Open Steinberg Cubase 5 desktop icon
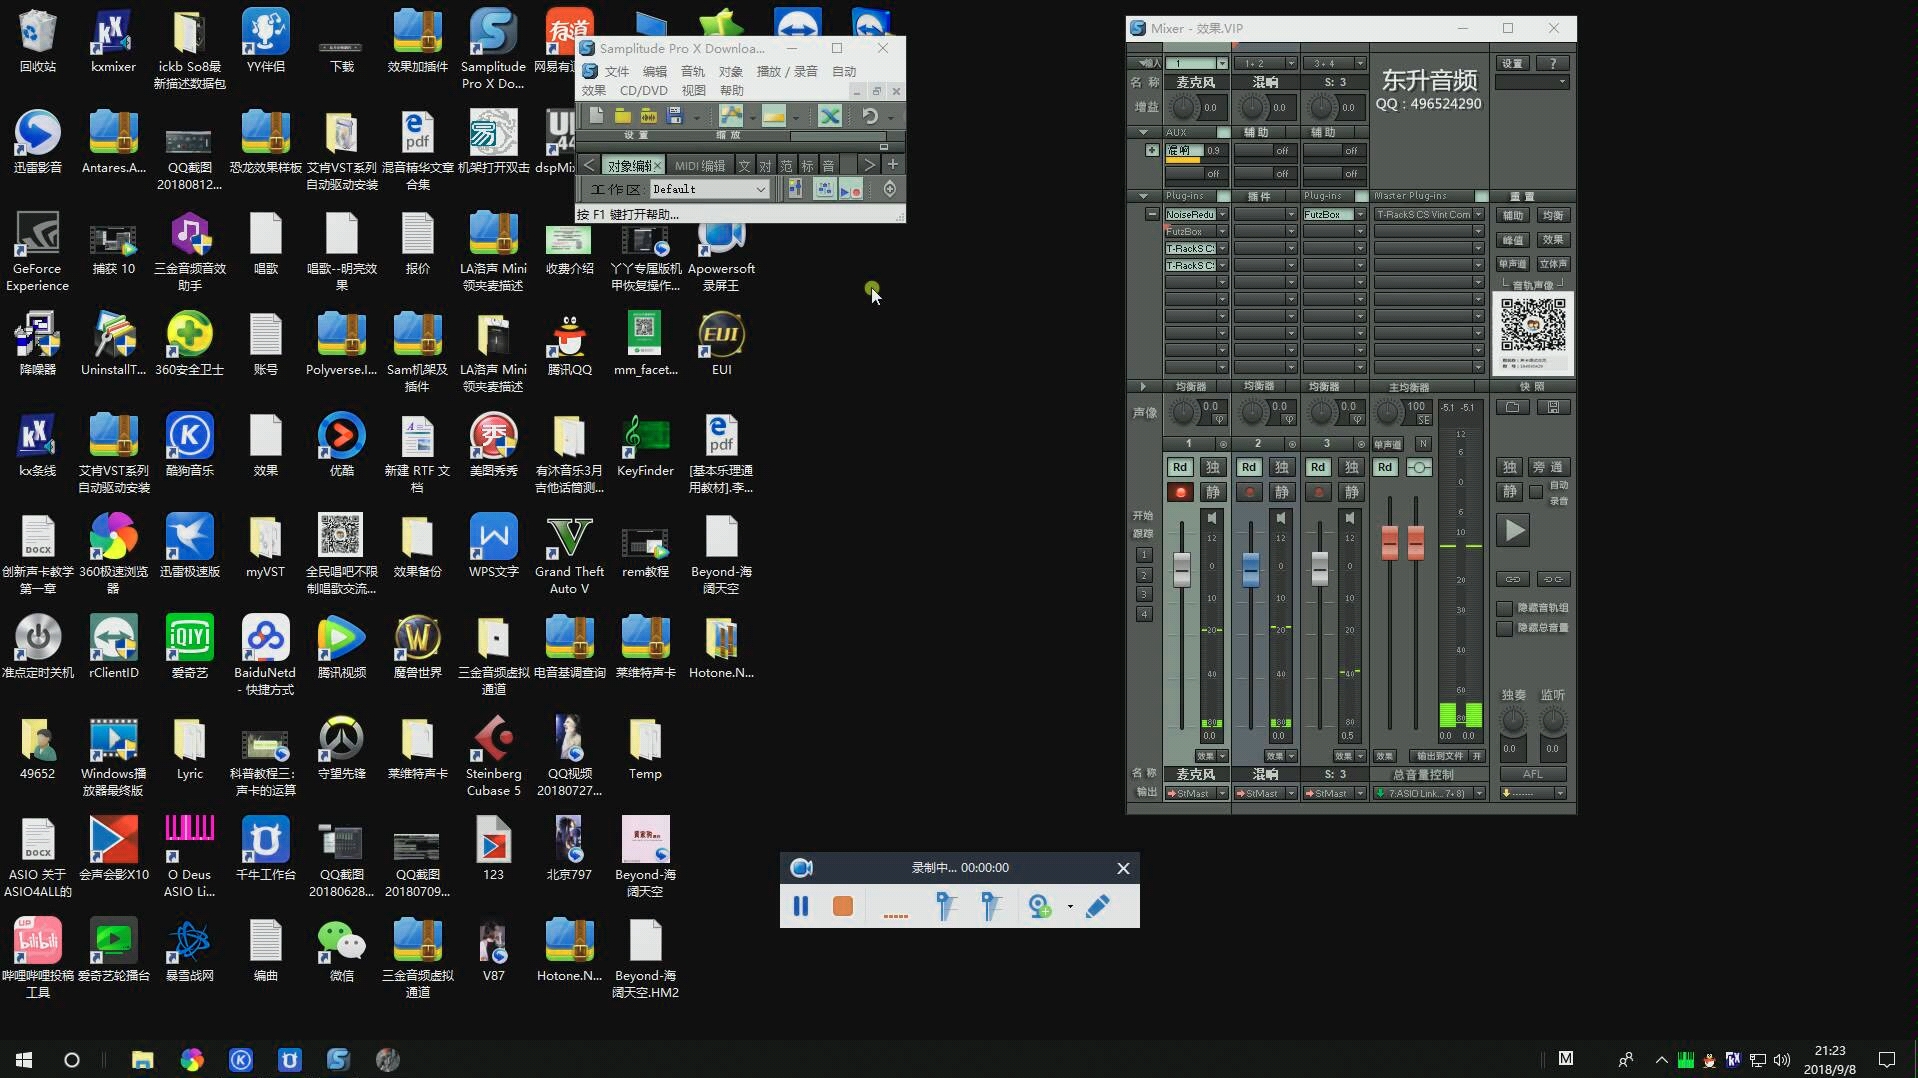The width and height of the screenshot is (1918, 1078). coord(493,756)
